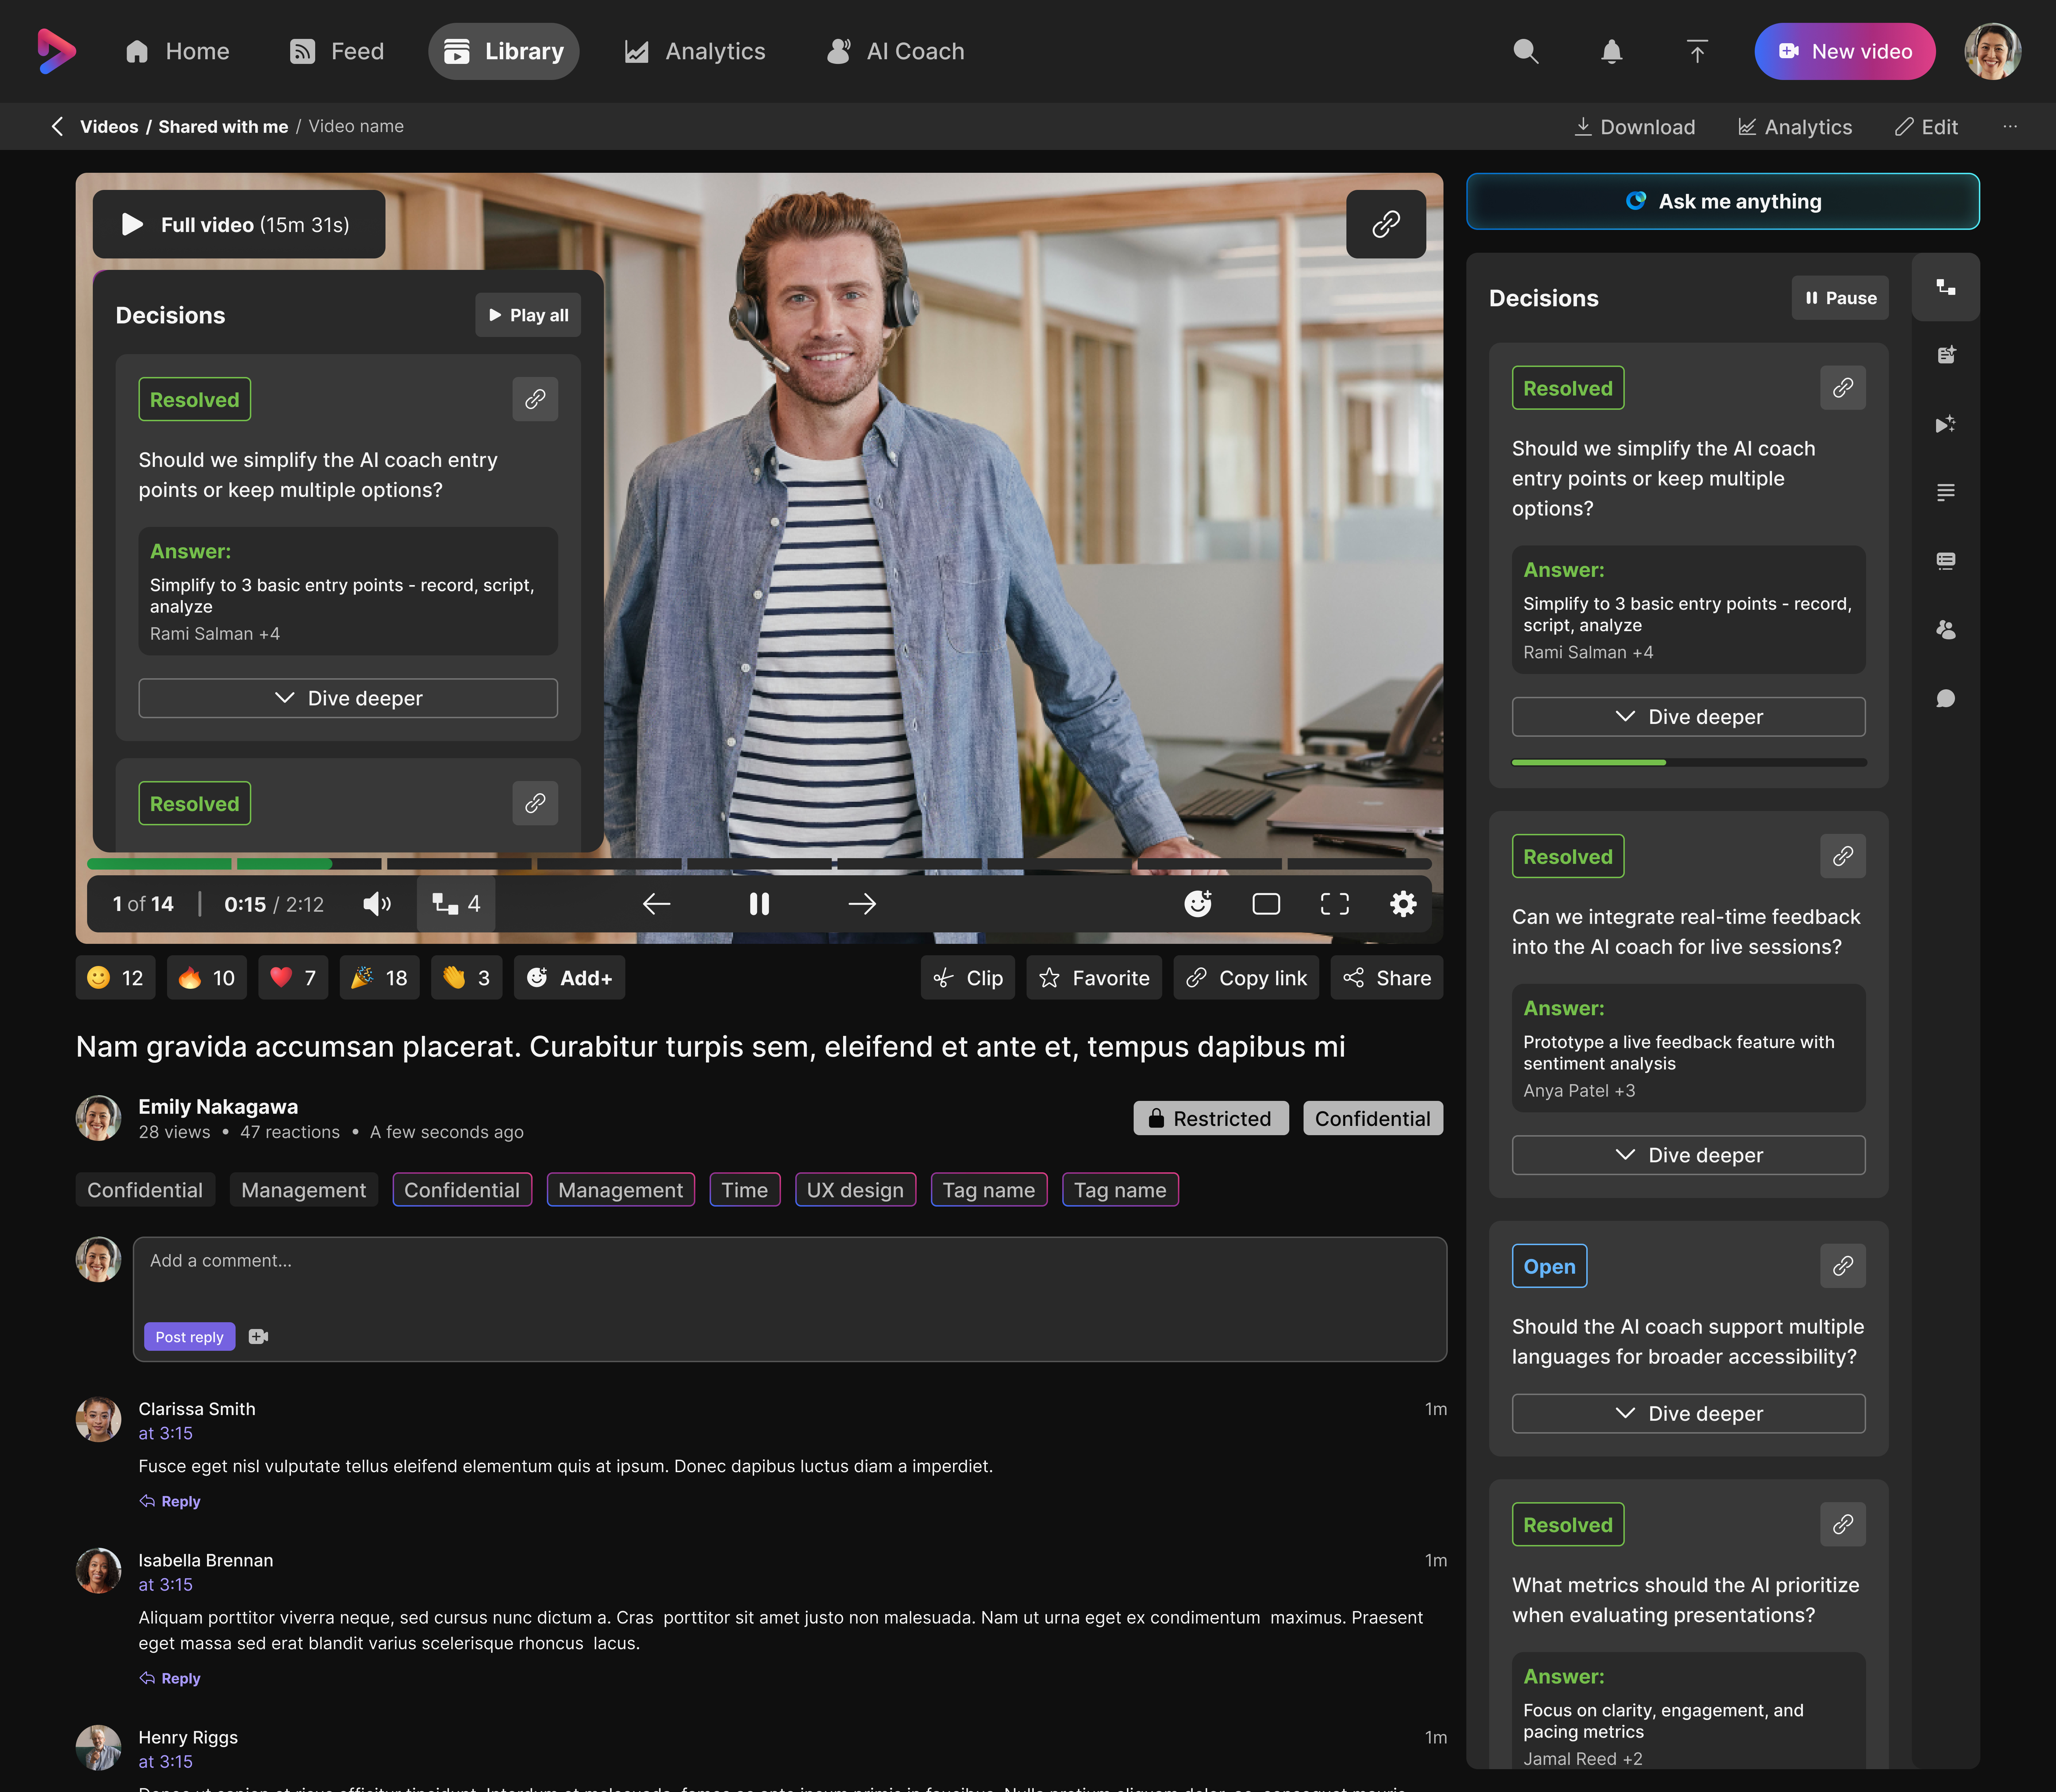Open player settings gear
Viewport: 2056px width, 1792px height.
point(1403,904)
